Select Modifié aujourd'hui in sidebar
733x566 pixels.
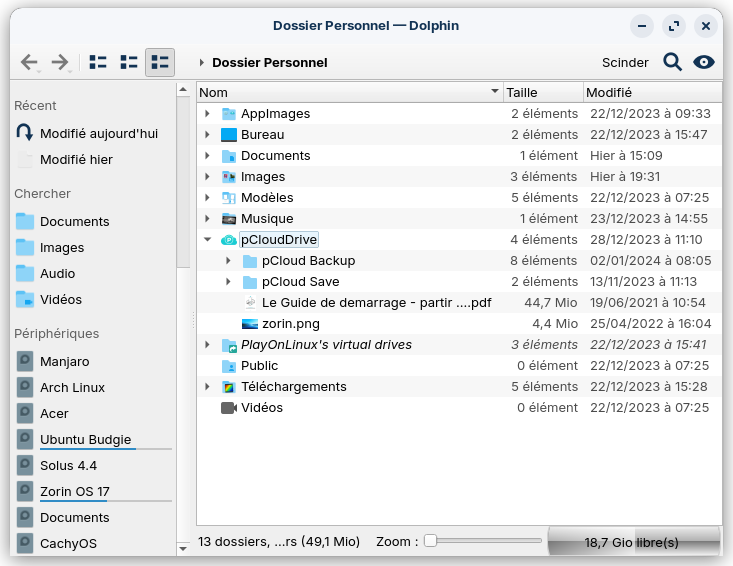click(x=98, y=133)
